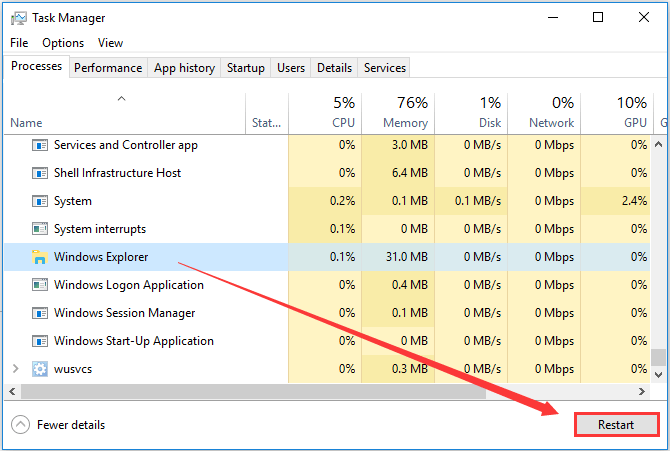
Task: Select the Services and Controller app row
Action: click(x=327, y=145)
